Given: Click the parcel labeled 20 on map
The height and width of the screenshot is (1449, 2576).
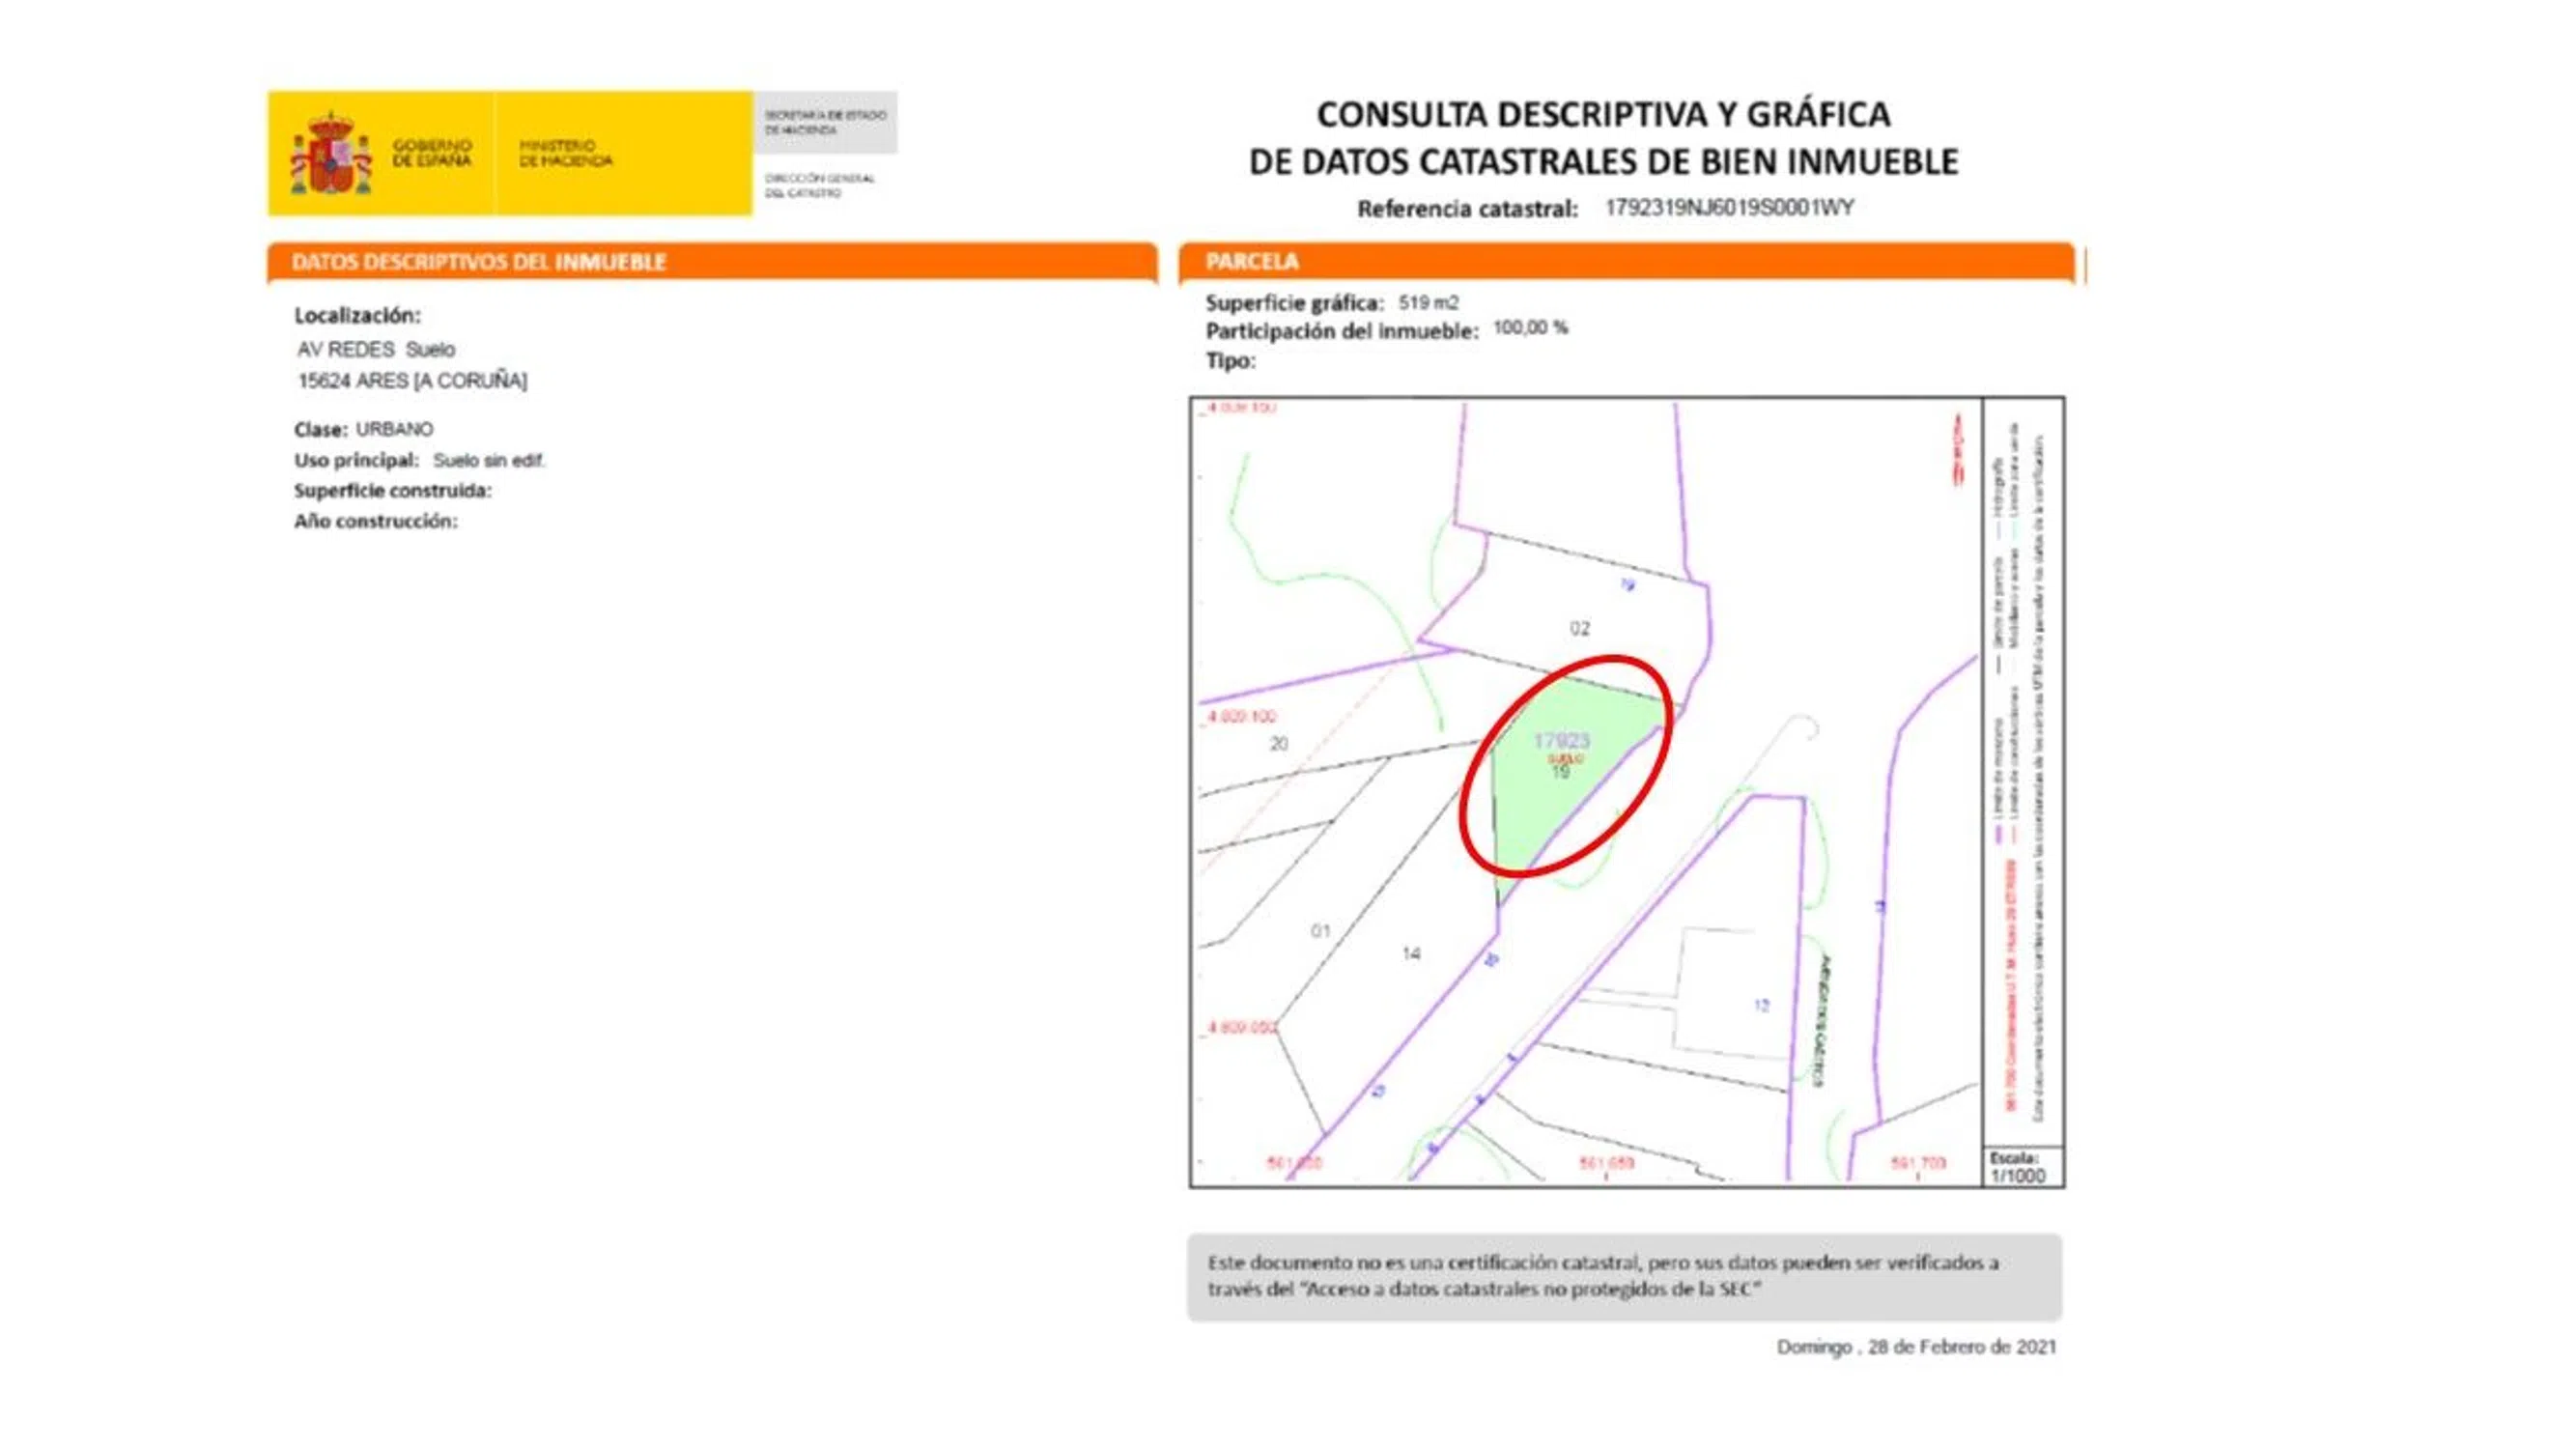Looking at the screenshot, I should (x=1278, y=743).
